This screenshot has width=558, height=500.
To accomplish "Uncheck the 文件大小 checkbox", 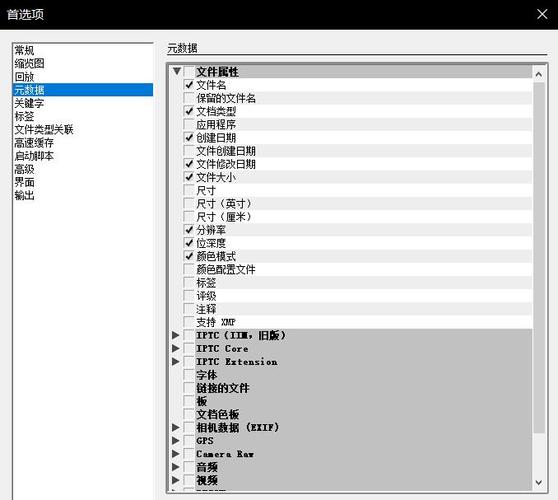I will click(189, 177).
